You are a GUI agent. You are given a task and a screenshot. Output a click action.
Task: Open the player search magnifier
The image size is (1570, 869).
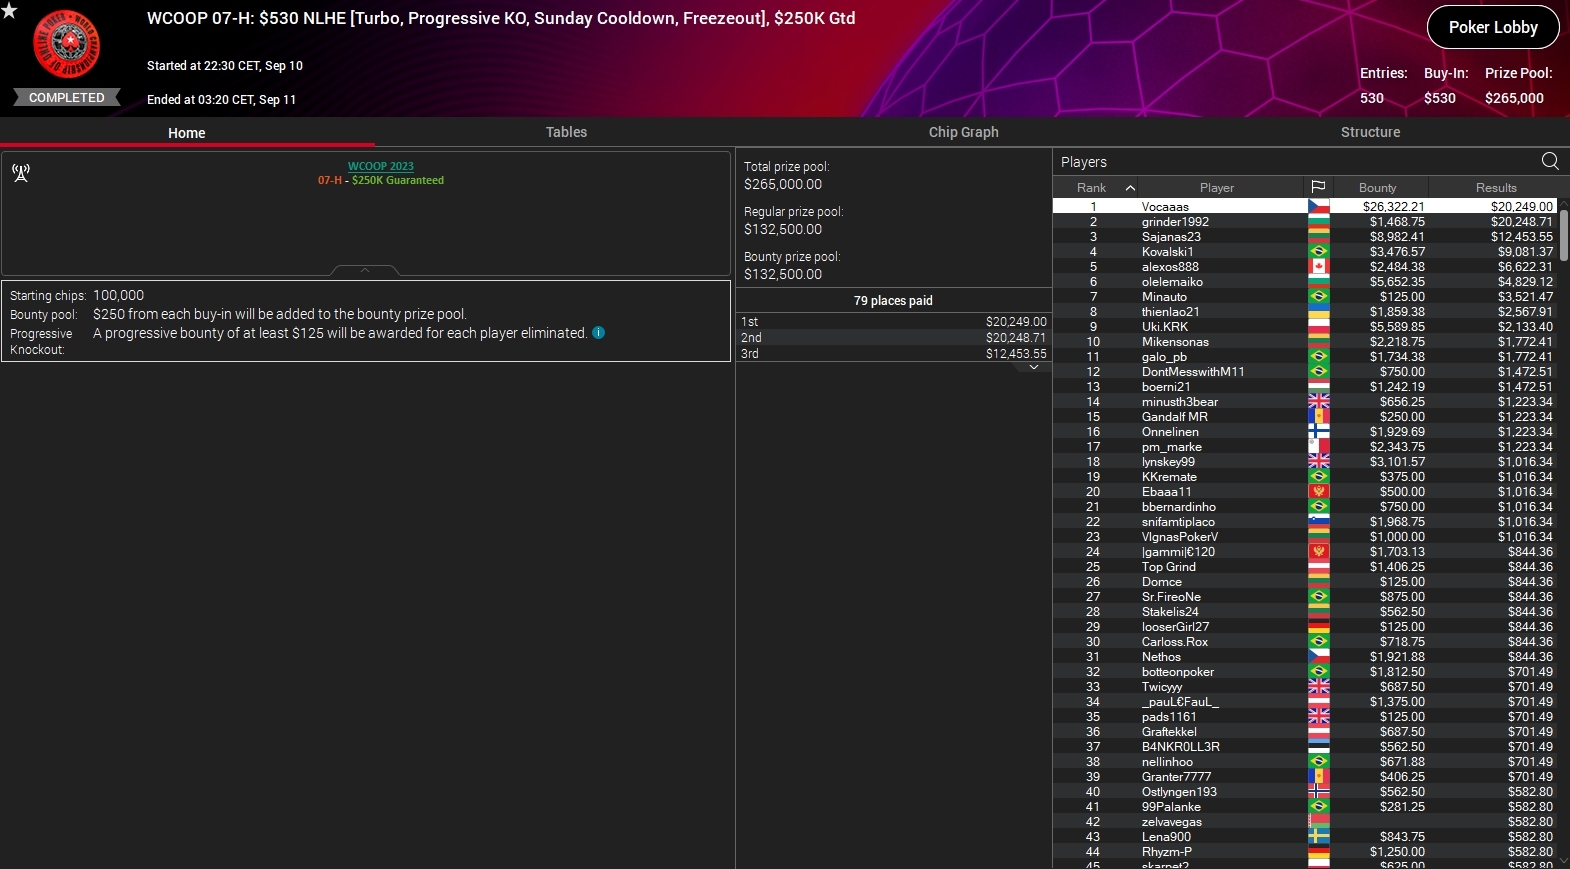1550,161
